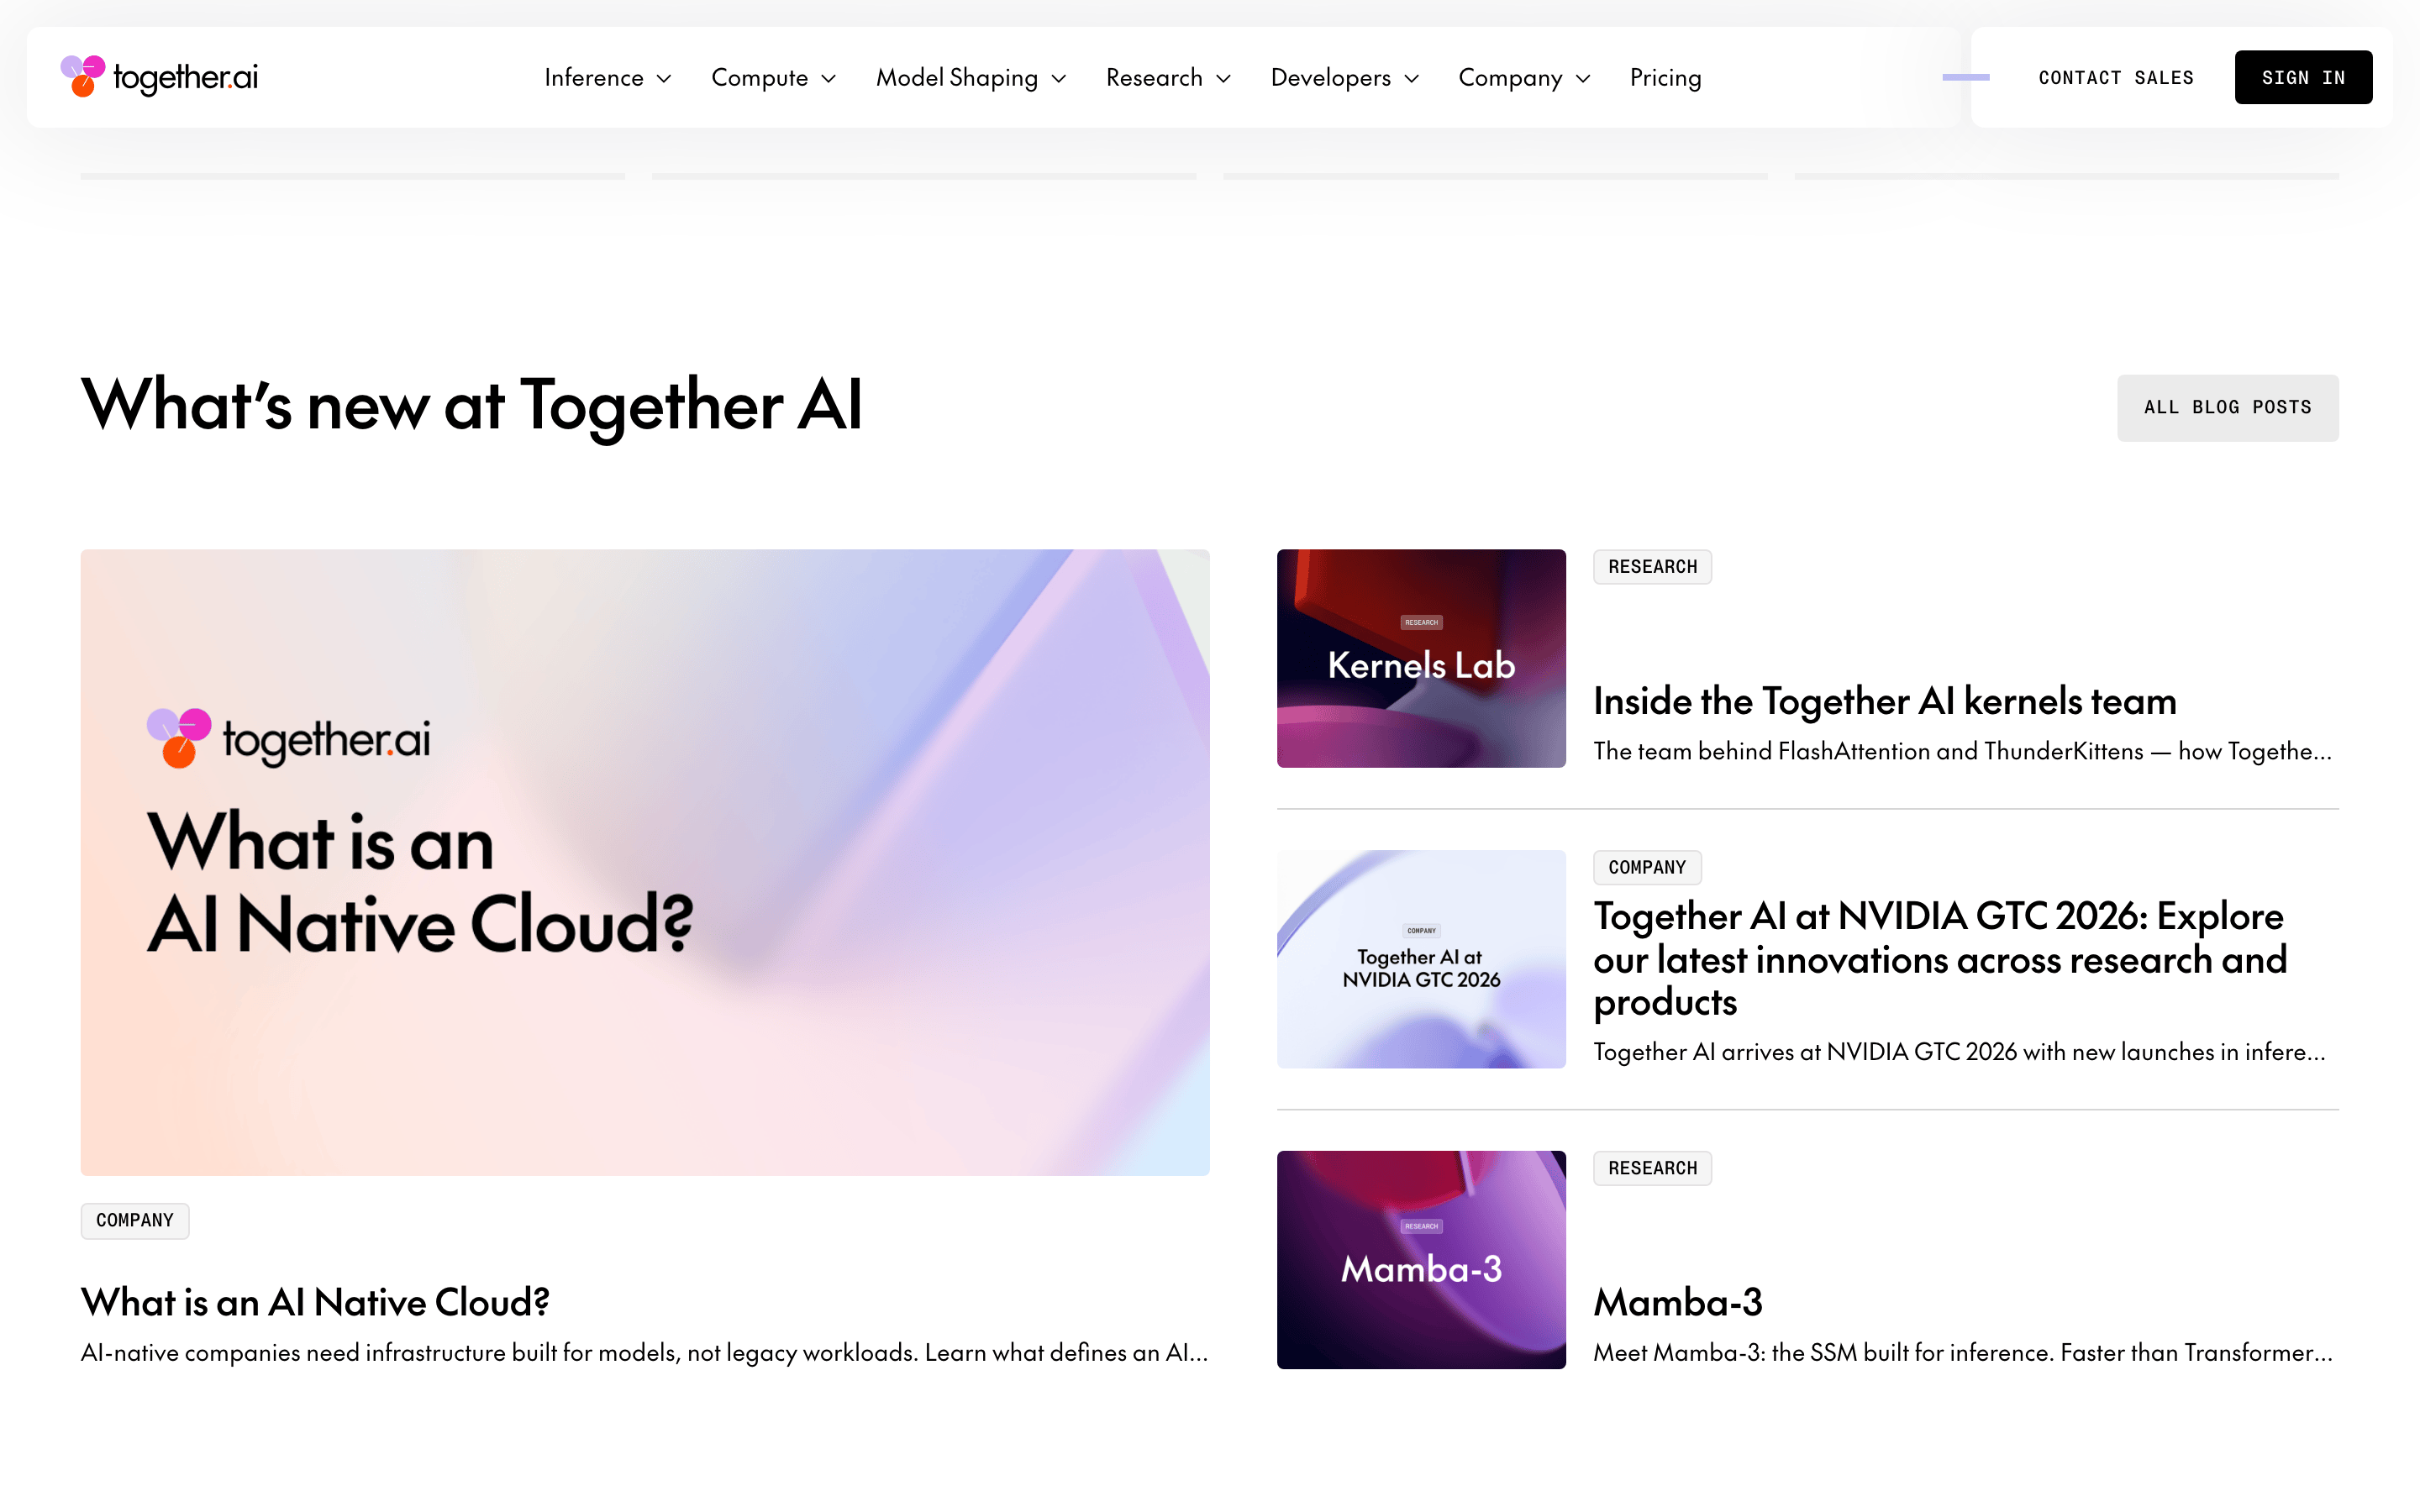Click 'Together AI arrives at NVIDIA GTC' description
Screen dimensions: 2420x1512
[x=1960, y=1053]
